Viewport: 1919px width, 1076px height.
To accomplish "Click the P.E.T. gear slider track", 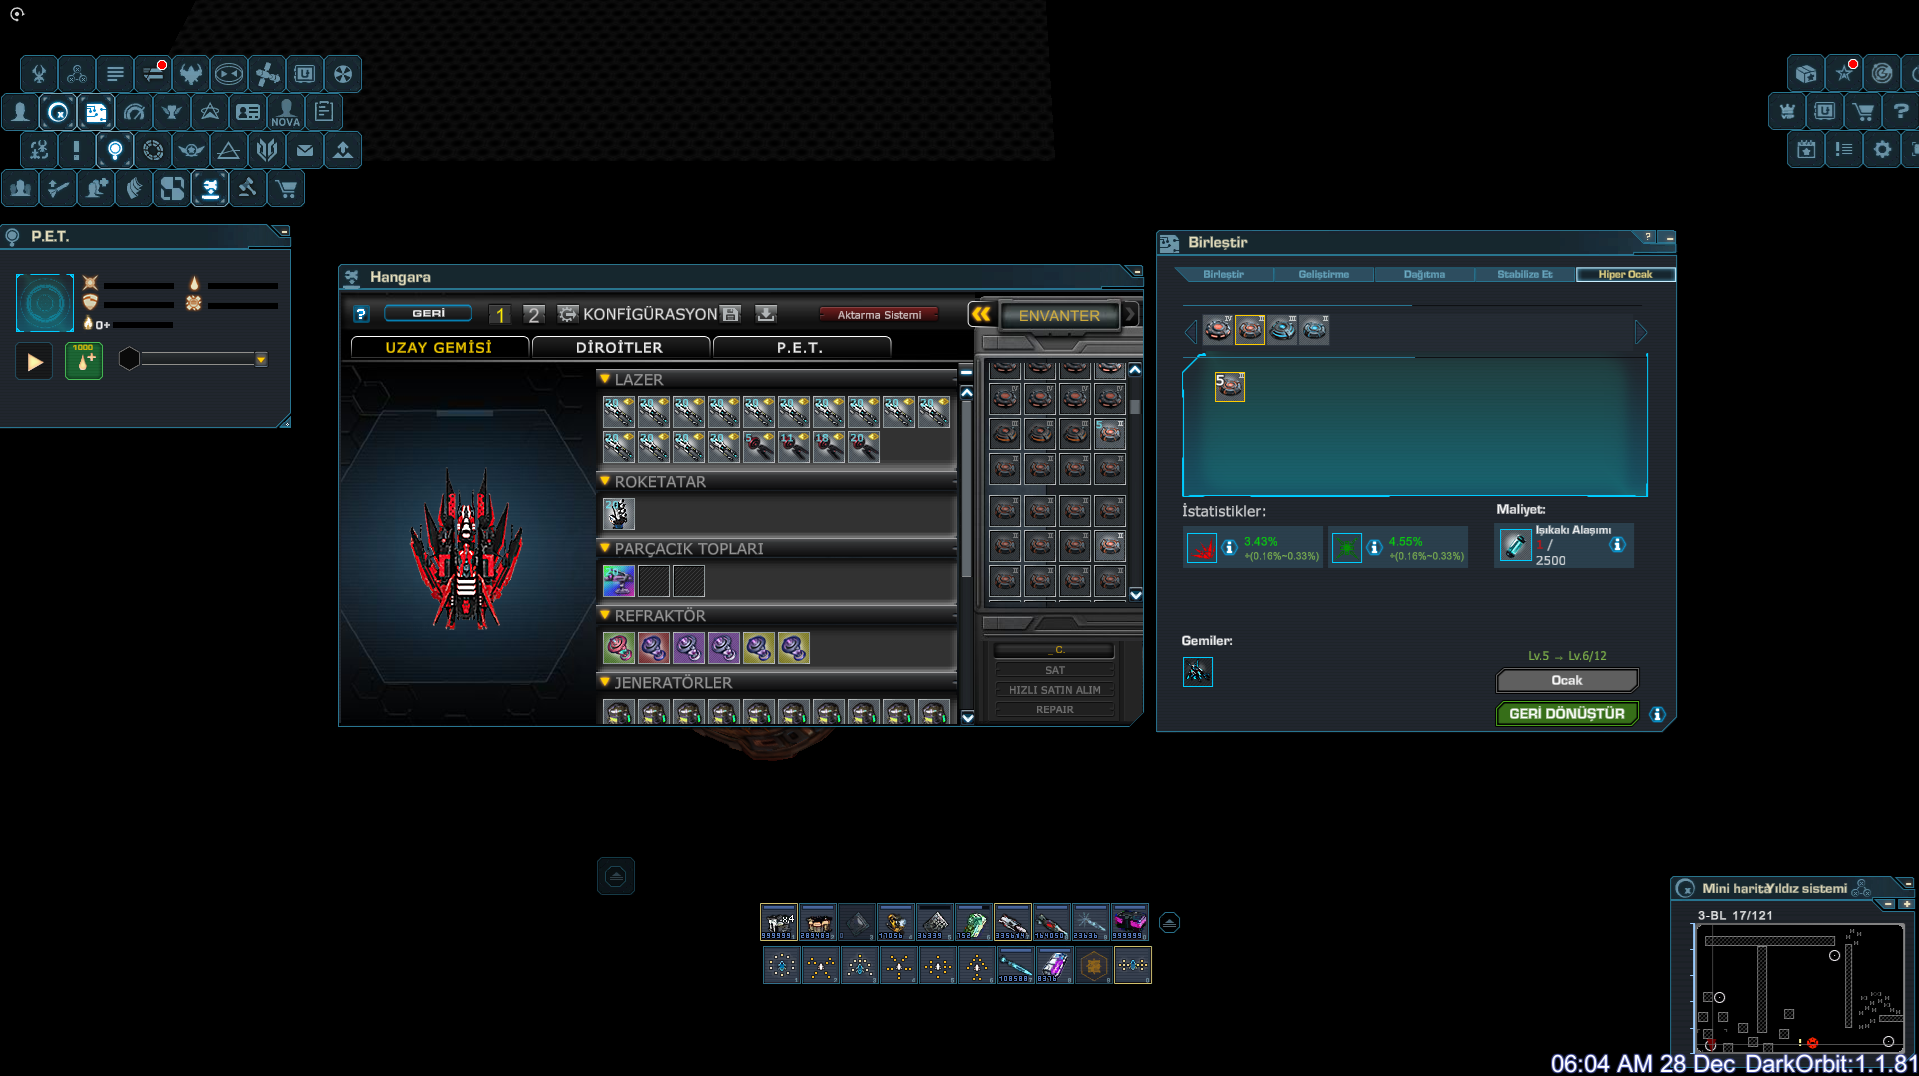I will click(x=199, y=359).
